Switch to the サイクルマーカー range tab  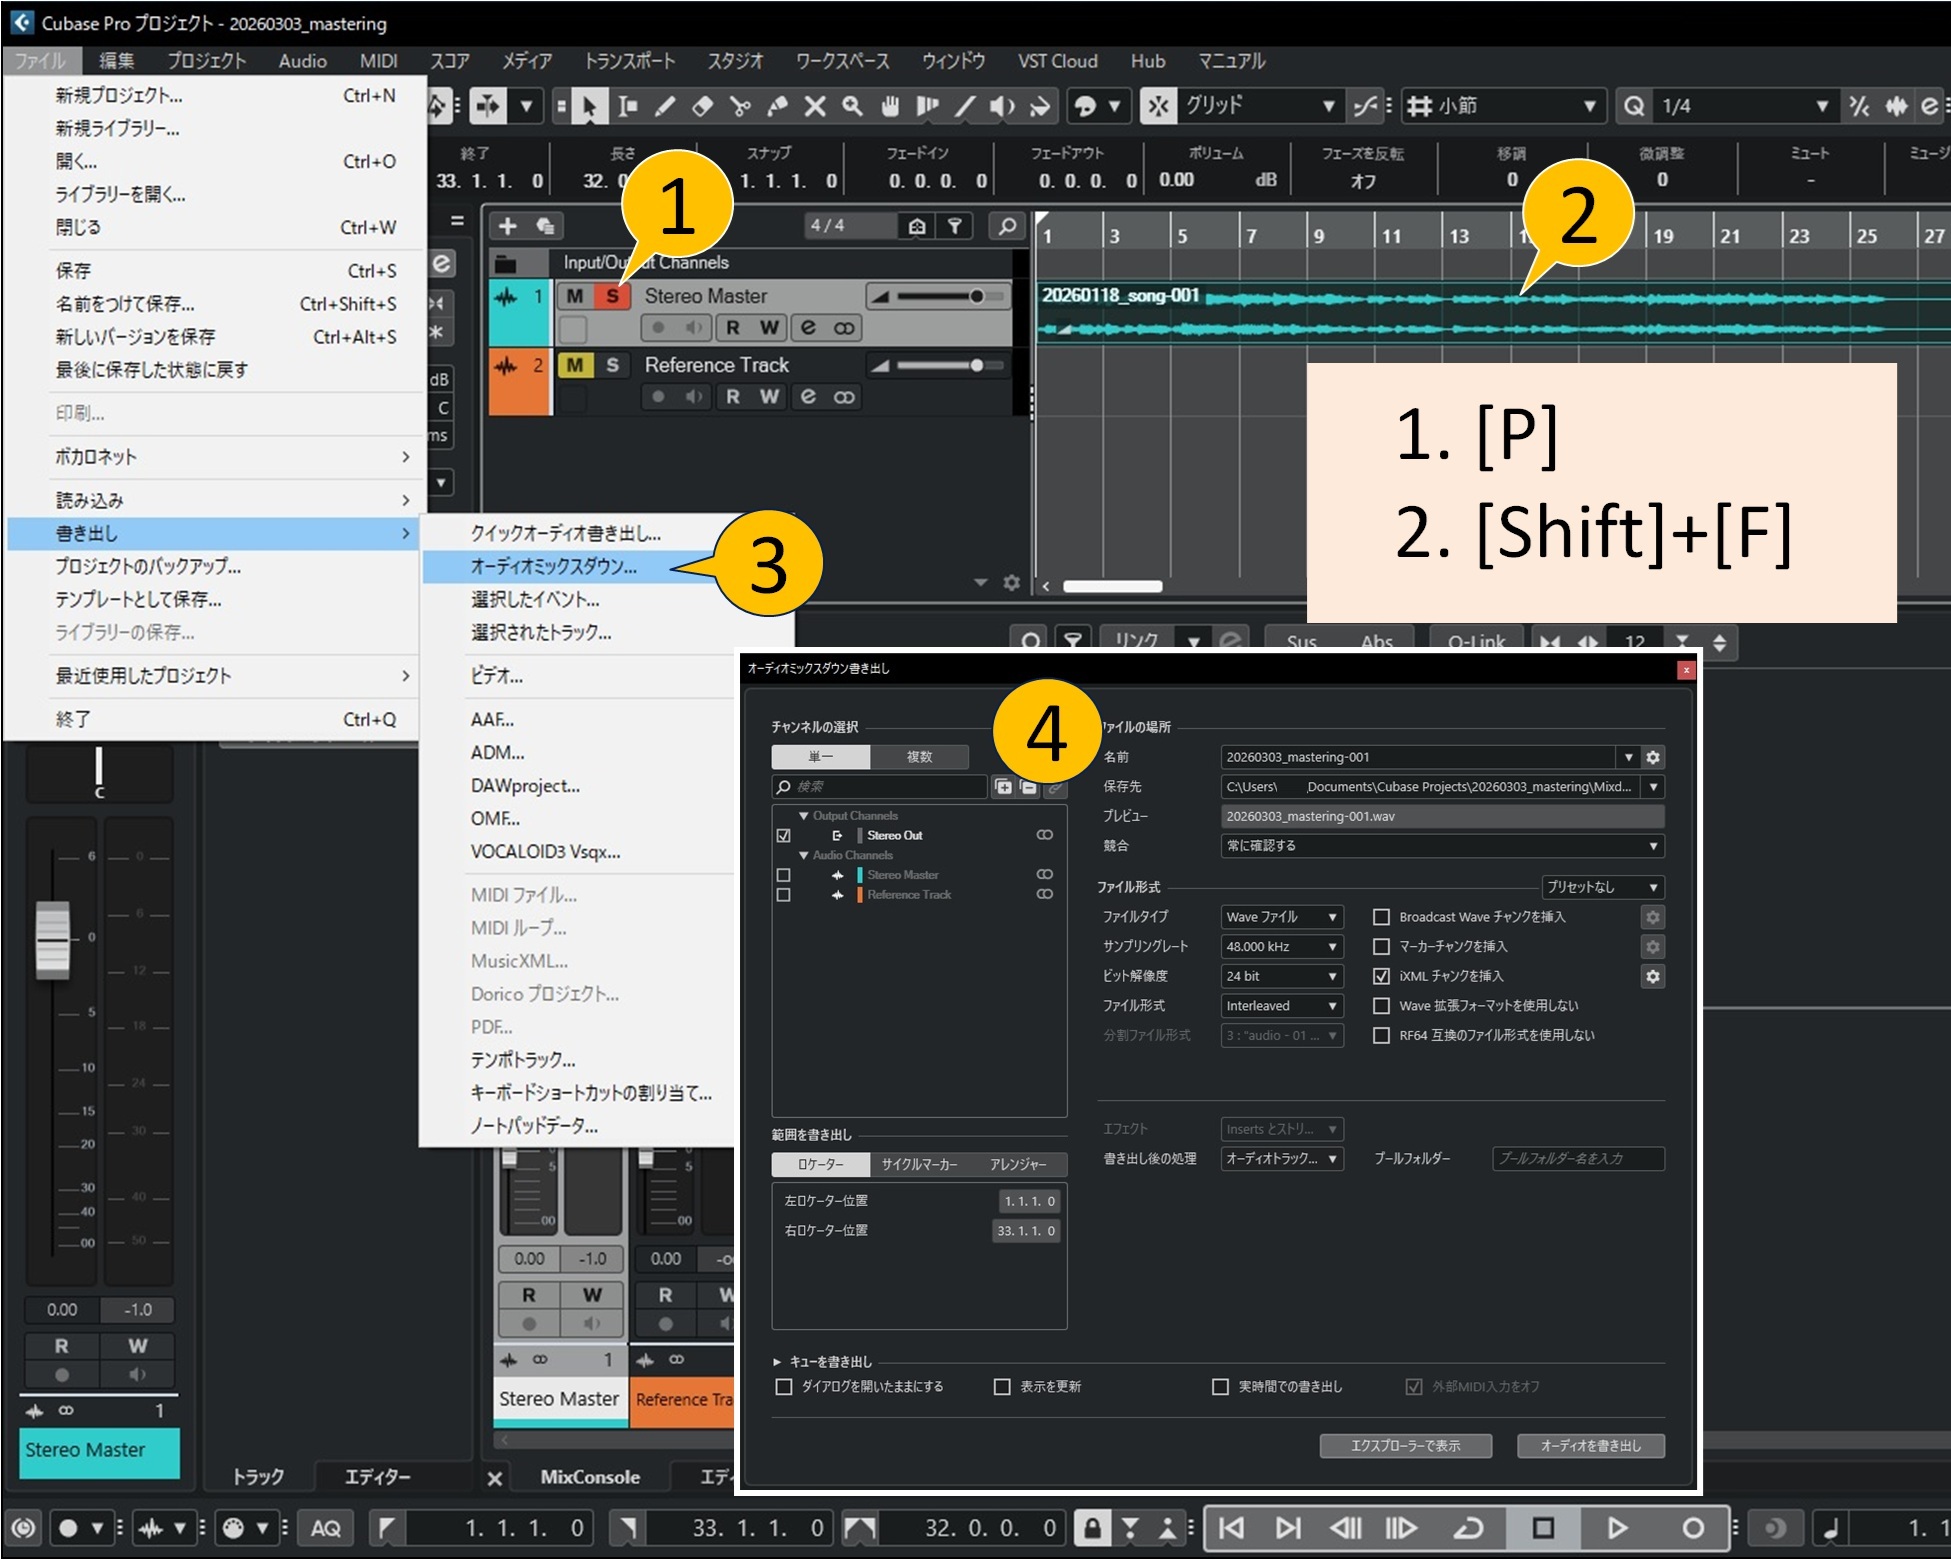(919, 1164)
